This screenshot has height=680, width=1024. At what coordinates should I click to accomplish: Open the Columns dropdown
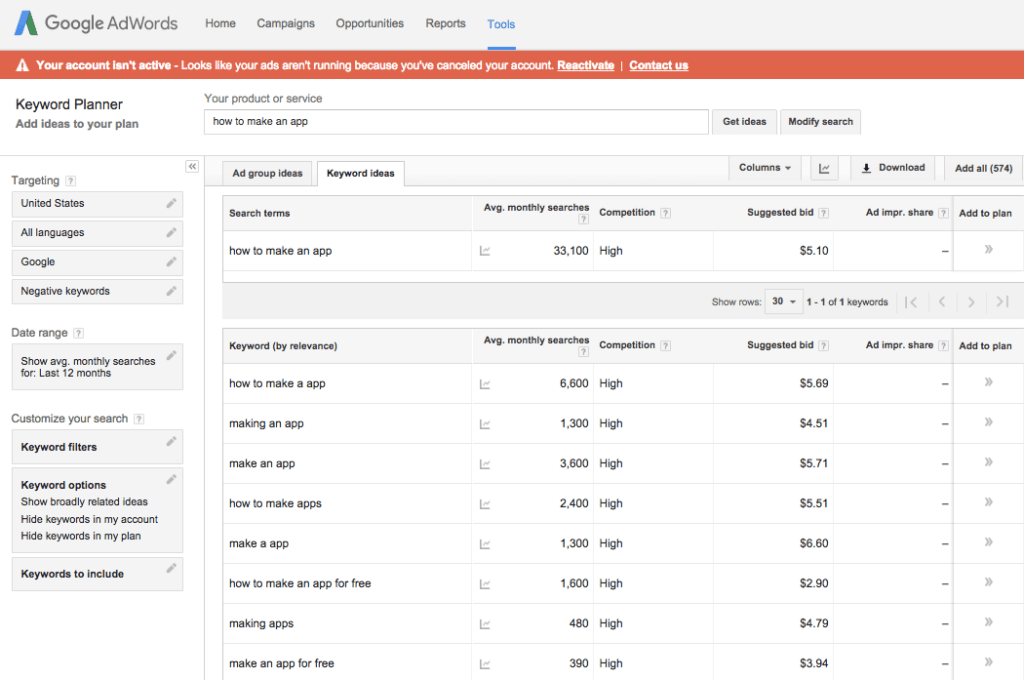[764, 168]
